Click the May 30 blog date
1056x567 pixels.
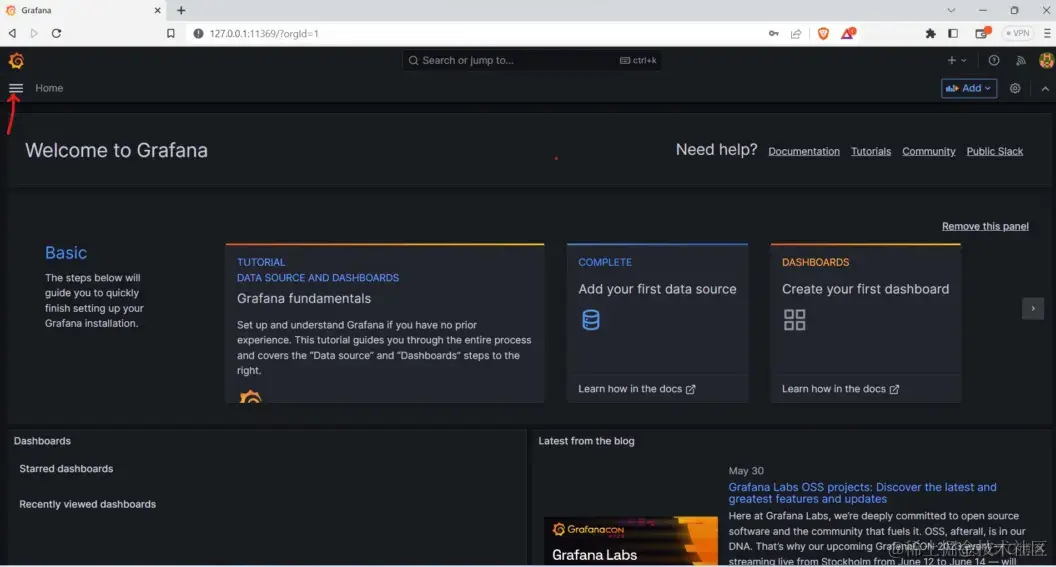point(746,471)
